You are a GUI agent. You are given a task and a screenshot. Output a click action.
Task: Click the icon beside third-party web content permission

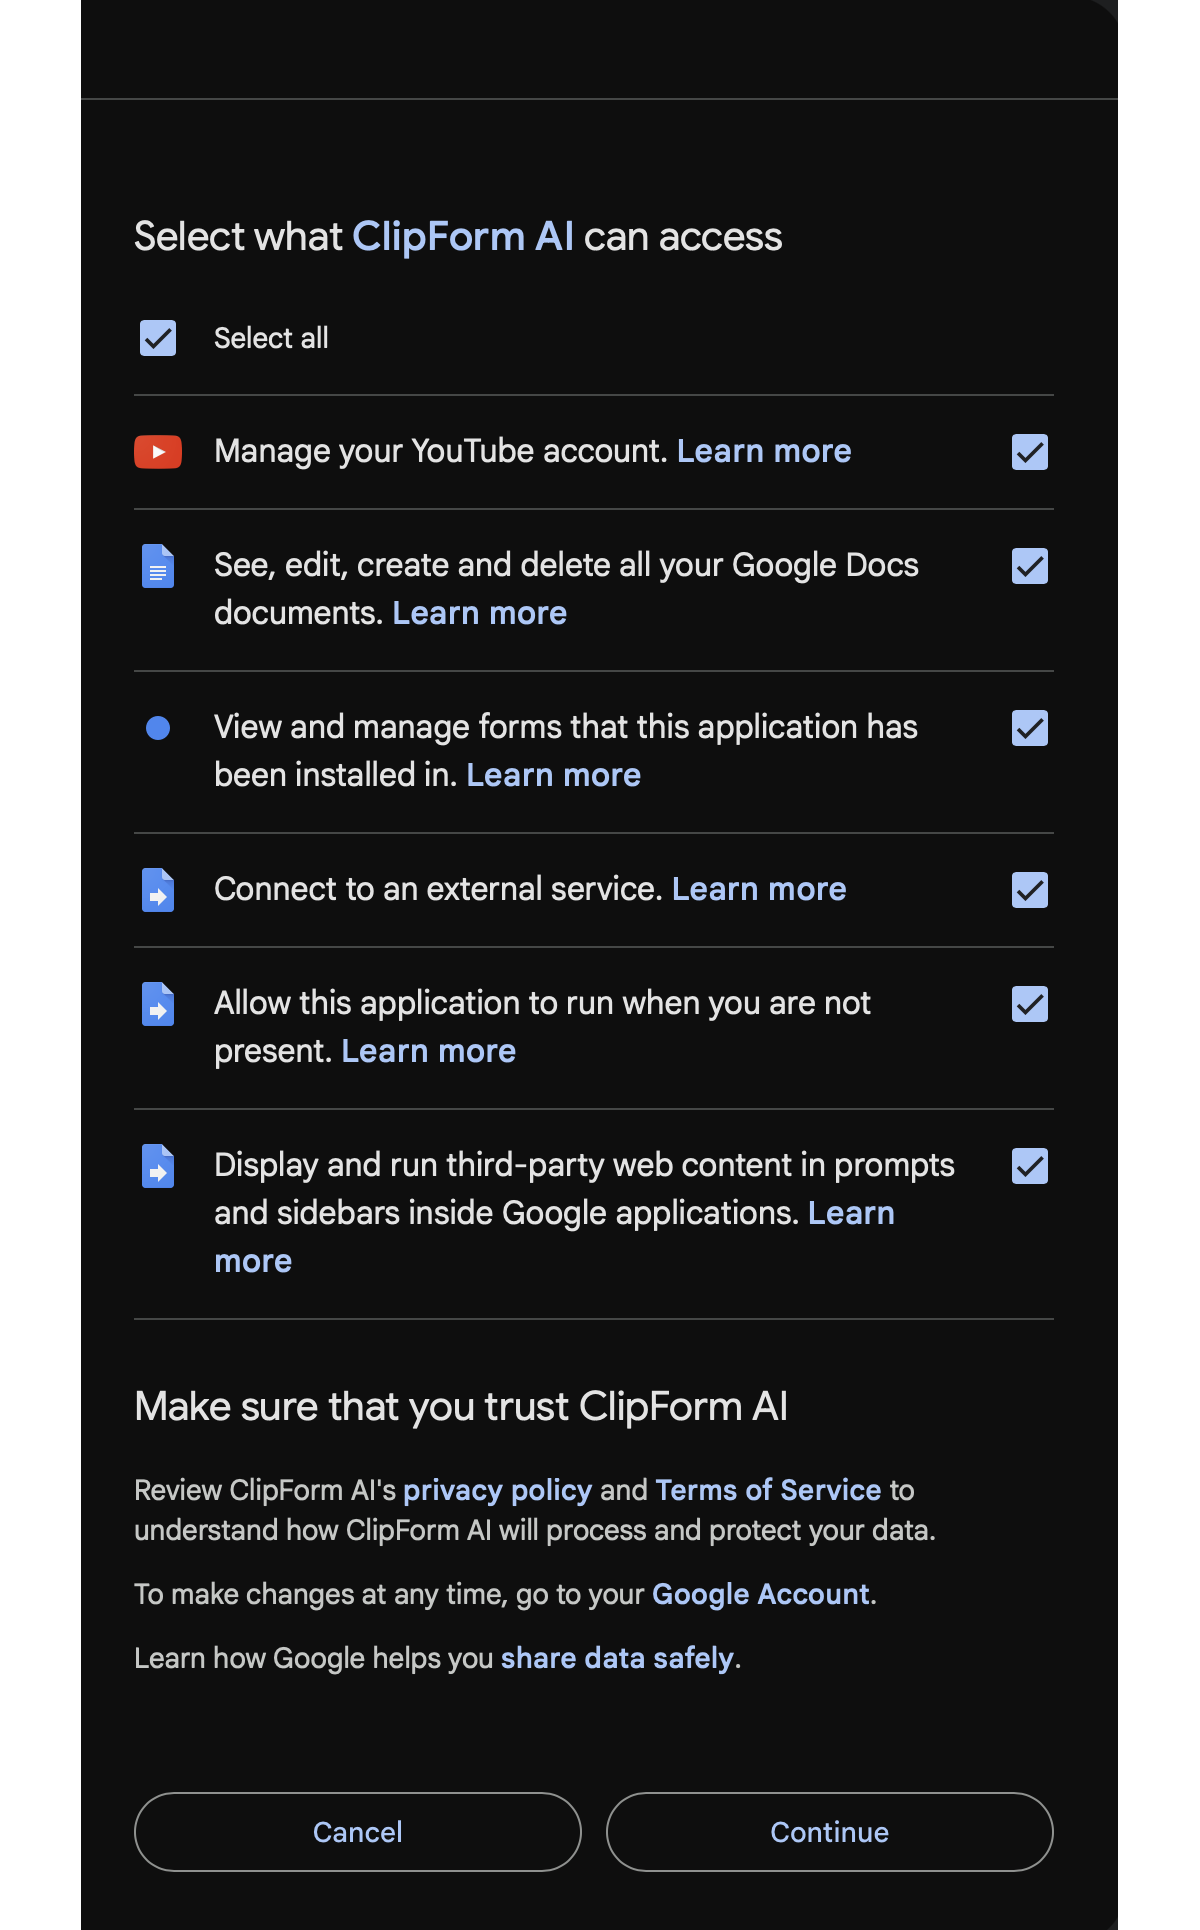click(158, 1166)
